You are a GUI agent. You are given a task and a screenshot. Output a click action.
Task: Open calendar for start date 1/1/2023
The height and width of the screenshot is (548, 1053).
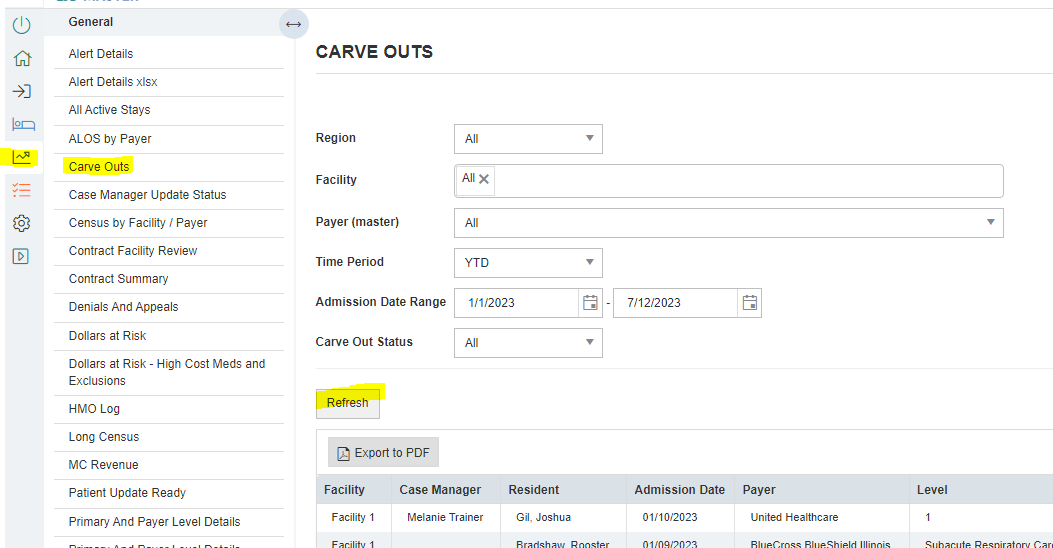590,303
